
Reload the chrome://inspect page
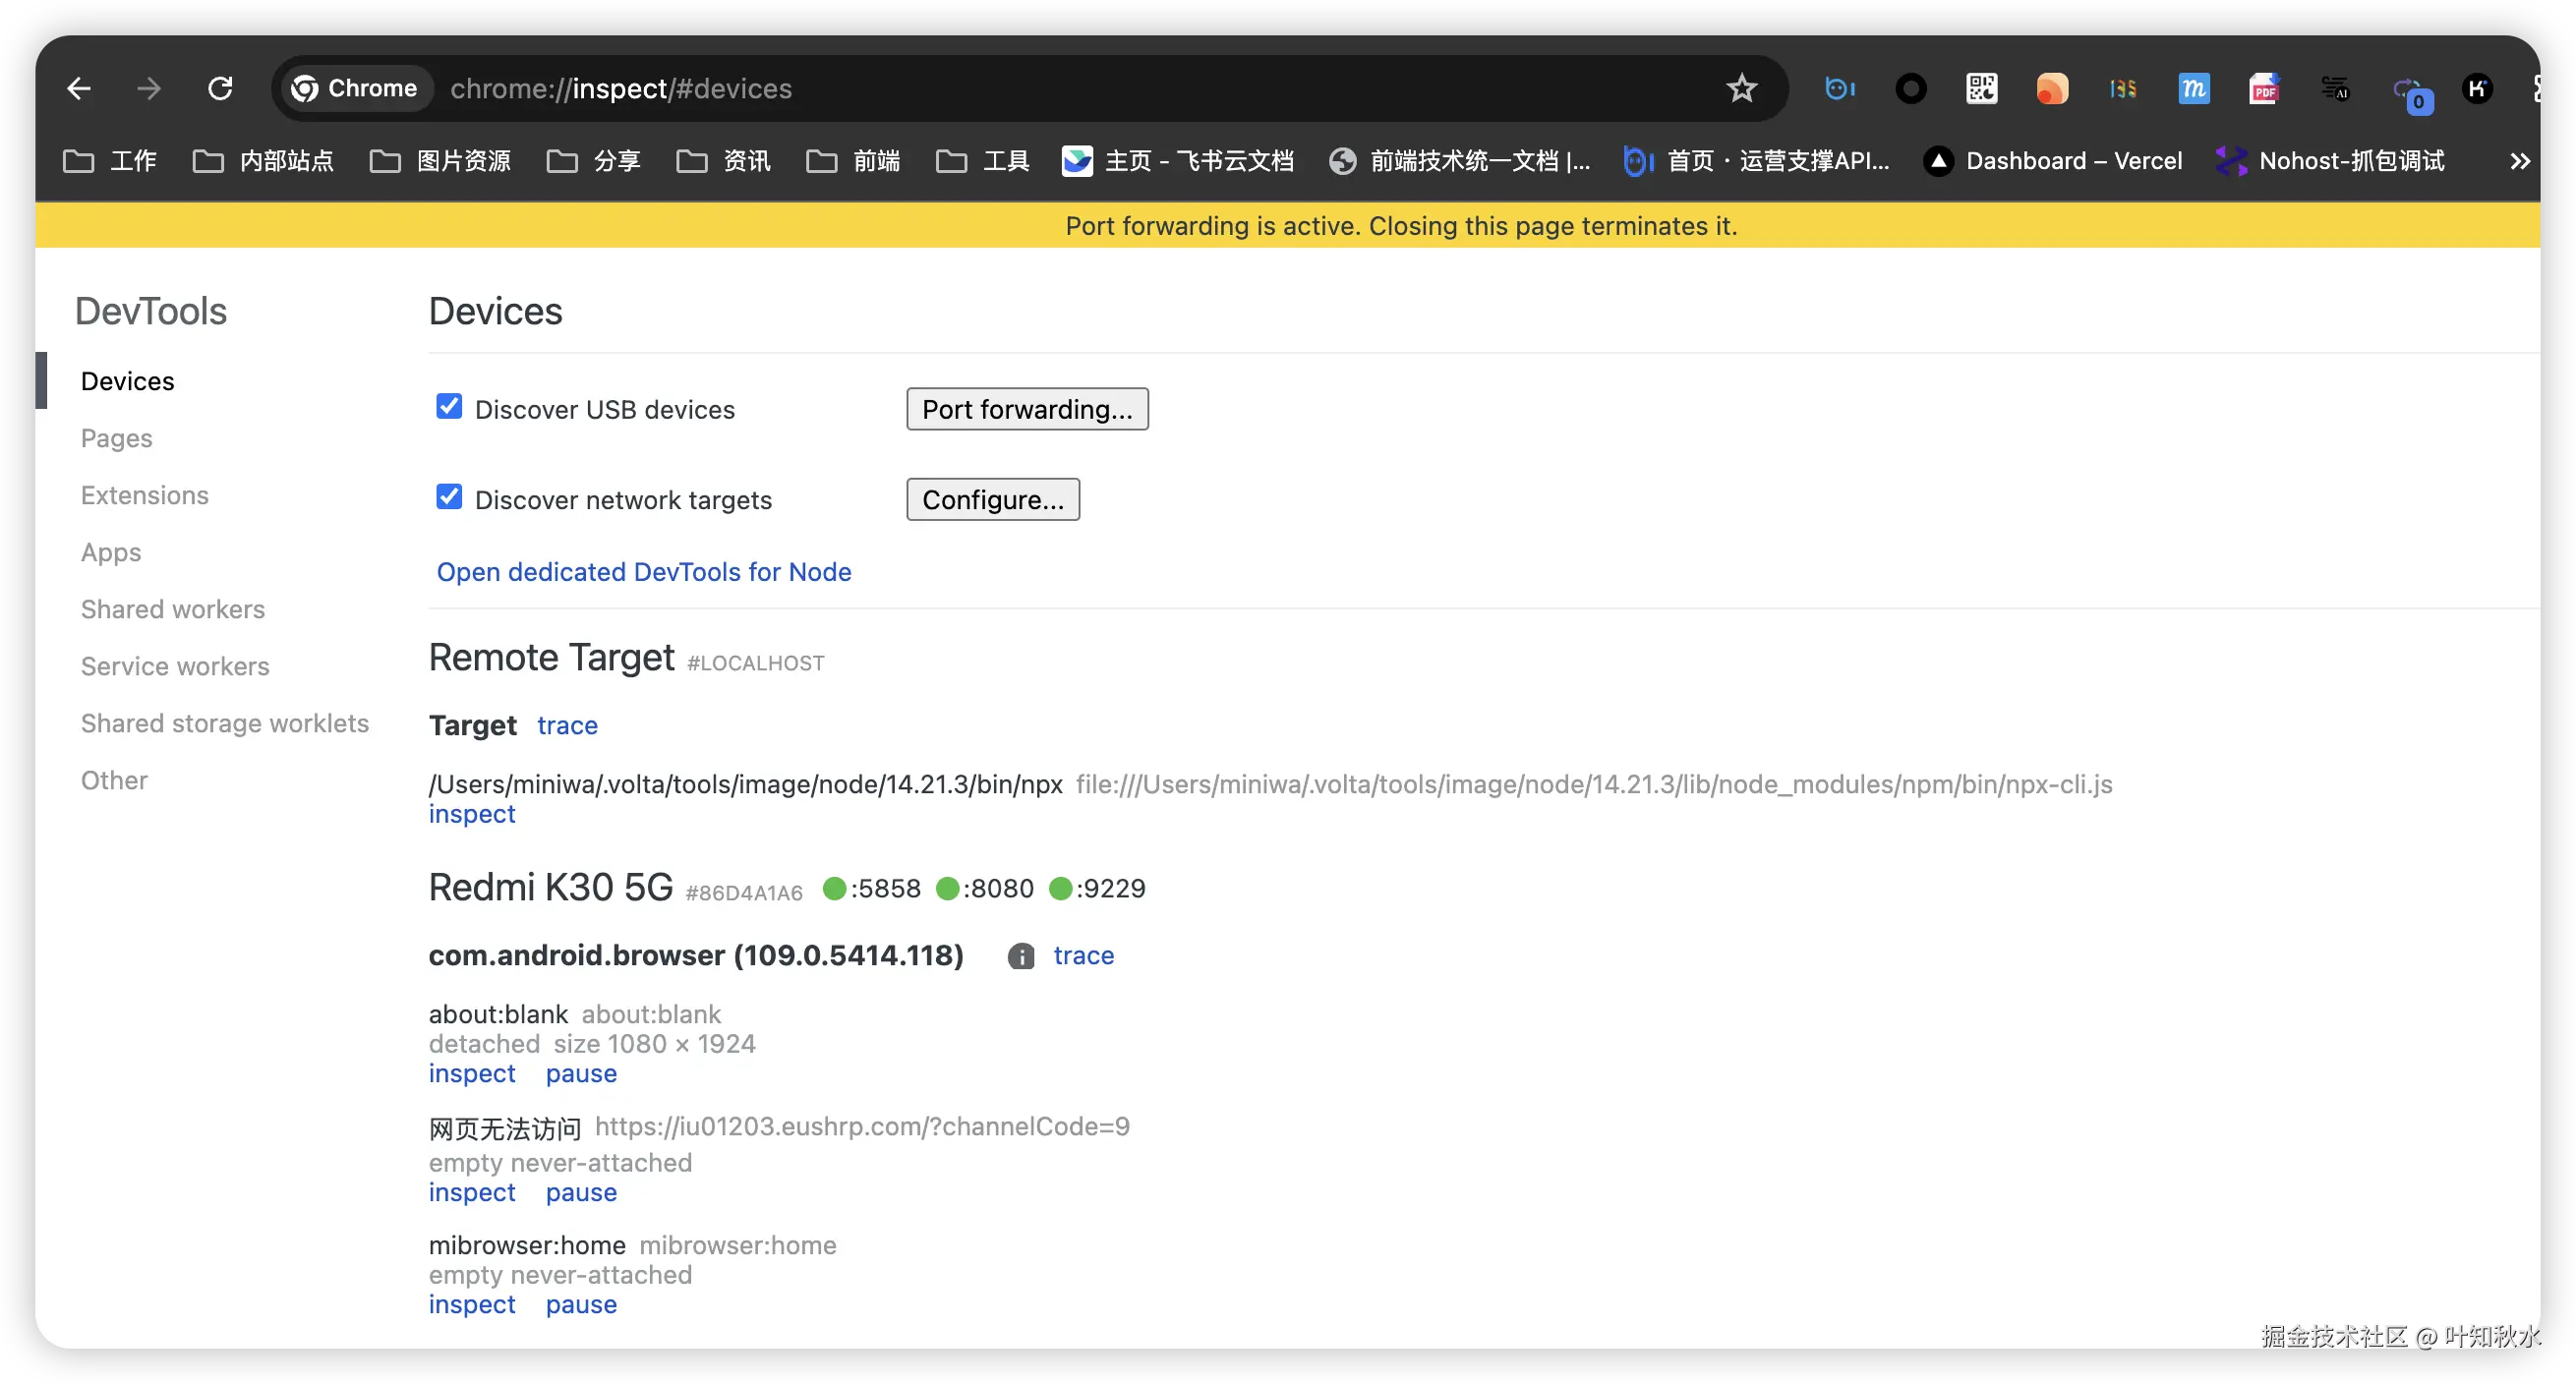[220, 88]
